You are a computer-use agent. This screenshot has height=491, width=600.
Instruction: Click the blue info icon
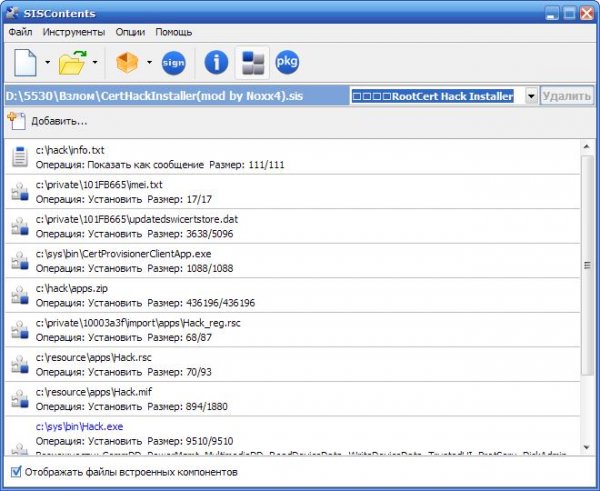(216, 62)
